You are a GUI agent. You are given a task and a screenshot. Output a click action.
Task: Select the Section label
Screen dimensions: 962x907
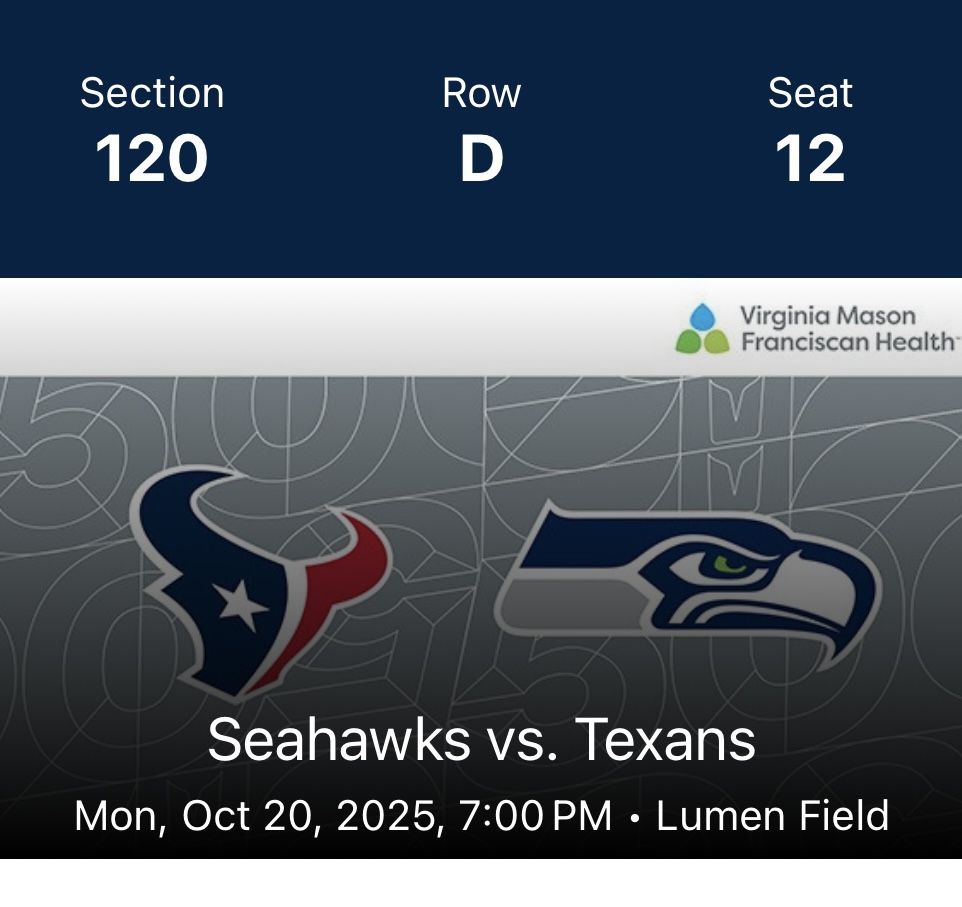[152, 93]
